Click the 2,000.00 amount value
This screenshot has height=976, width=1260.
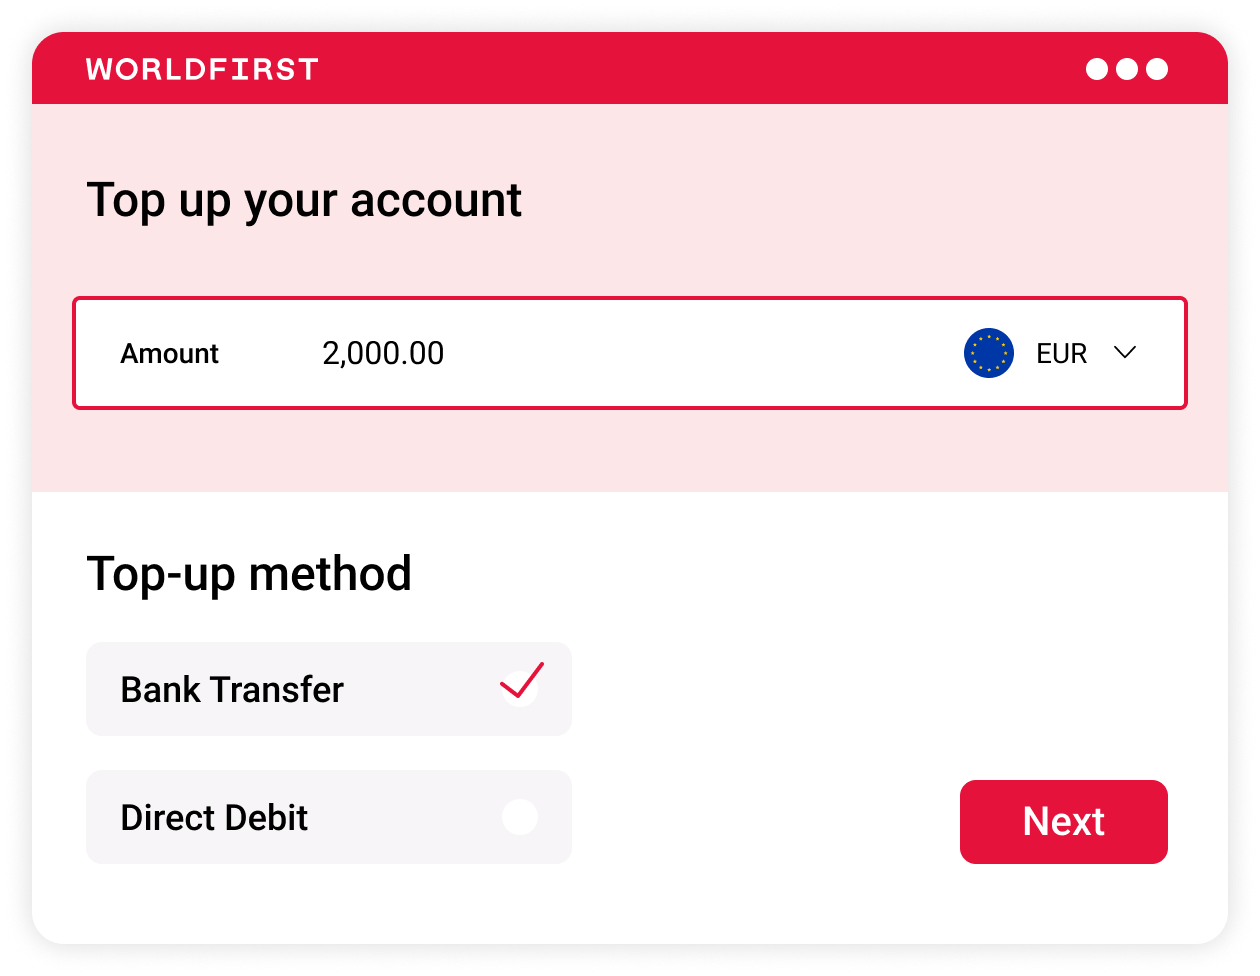(383, 354)
